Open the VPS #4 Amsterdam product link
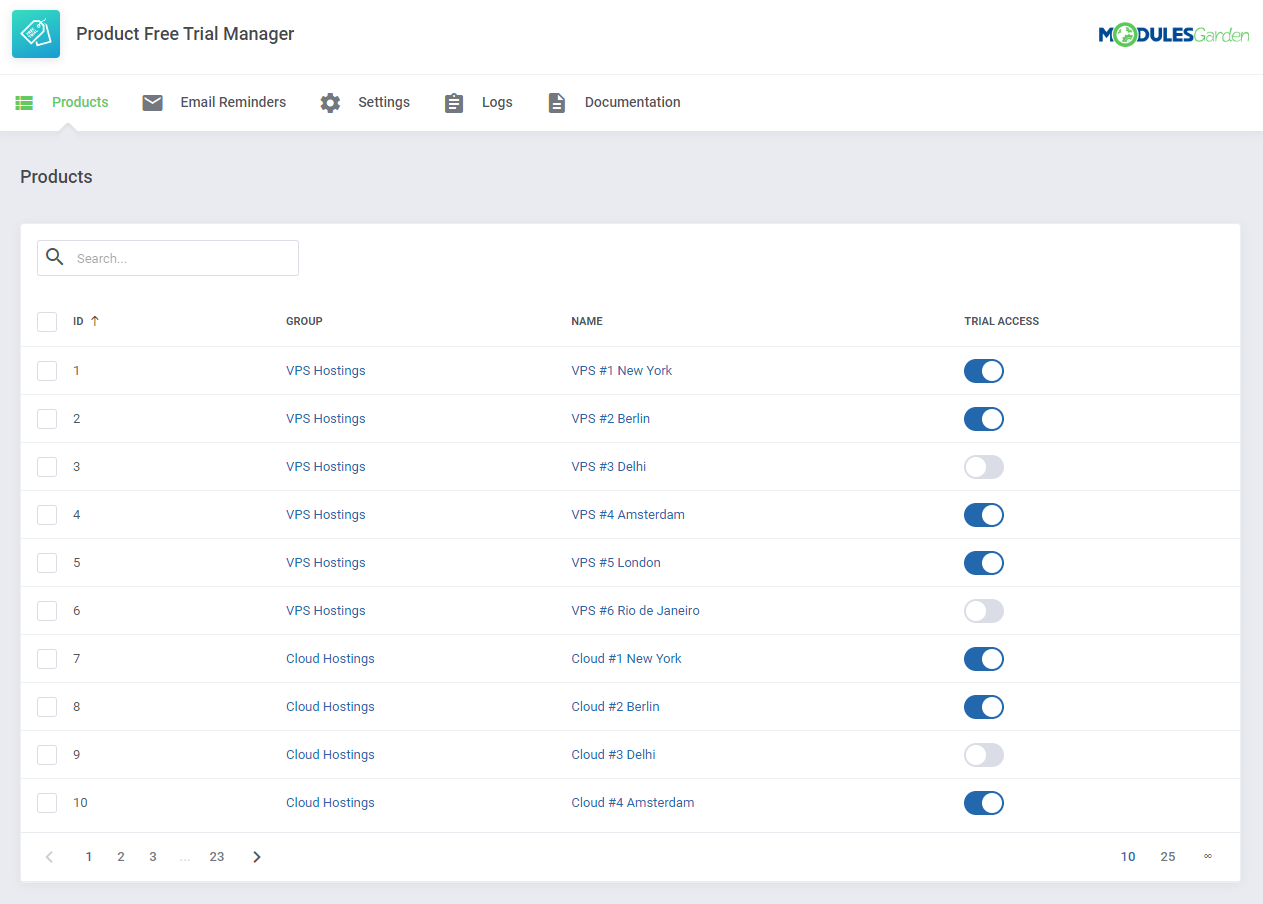 (628, 514)
